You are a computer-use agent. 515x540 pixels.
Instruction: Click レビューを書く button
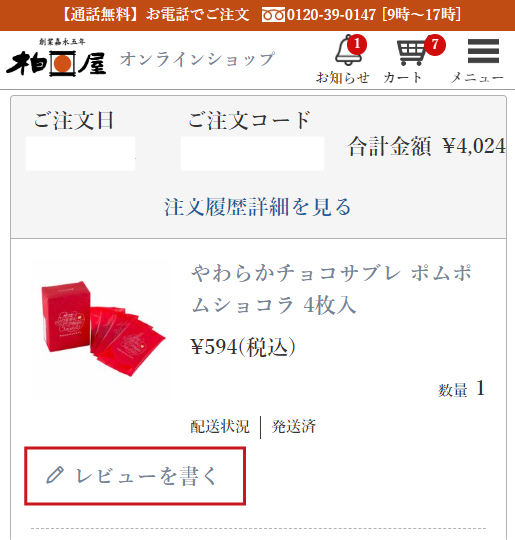coord(135,476)
